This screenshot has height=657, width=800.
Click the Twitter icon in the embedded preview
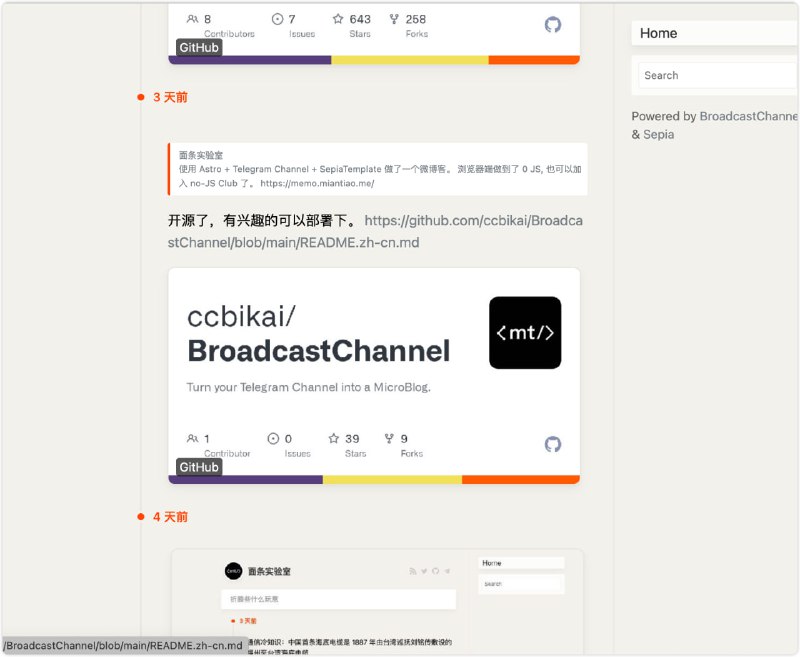click(424, 571)
